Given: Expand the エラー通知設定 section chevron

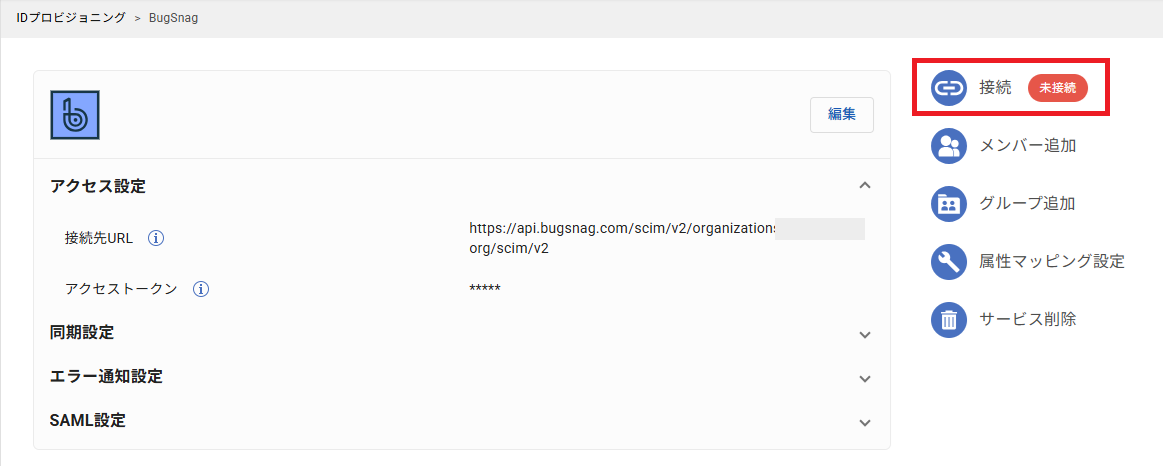Looking at the screenshot, I should [864, 378].
